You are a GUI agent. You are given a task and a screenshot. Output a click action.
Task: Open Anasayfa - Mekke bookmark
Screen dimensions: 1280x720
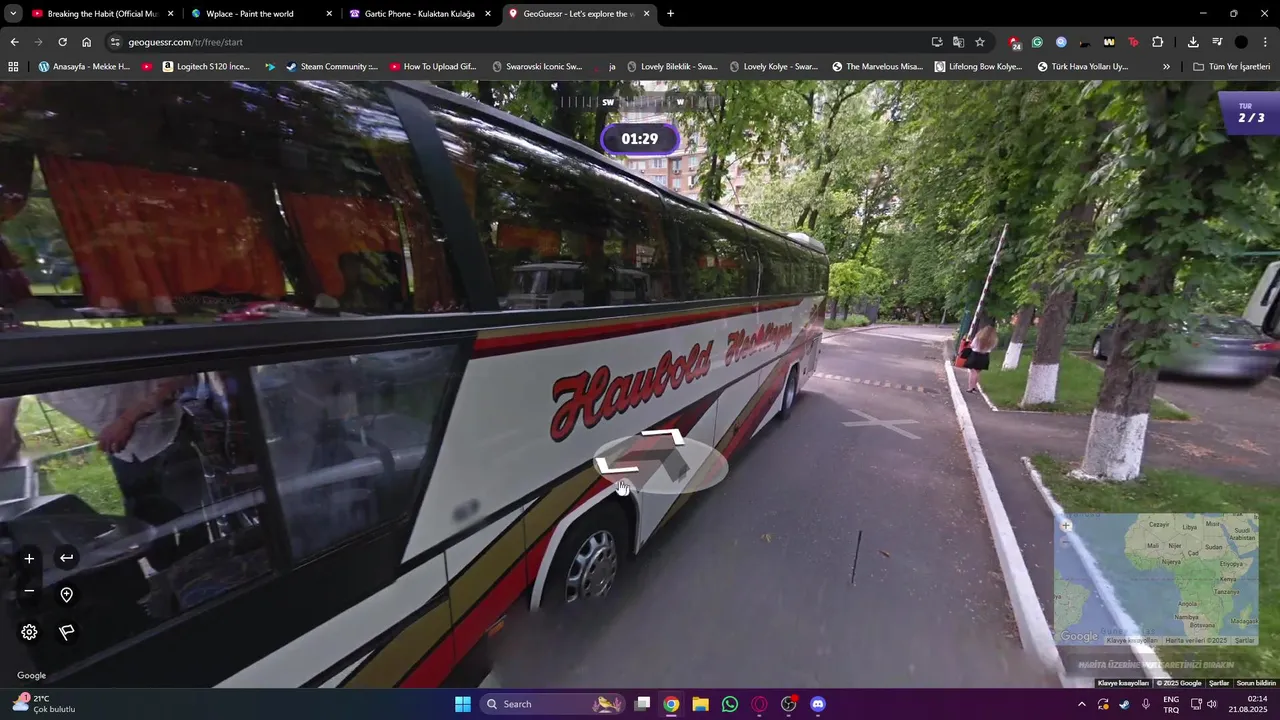(84, 67)
